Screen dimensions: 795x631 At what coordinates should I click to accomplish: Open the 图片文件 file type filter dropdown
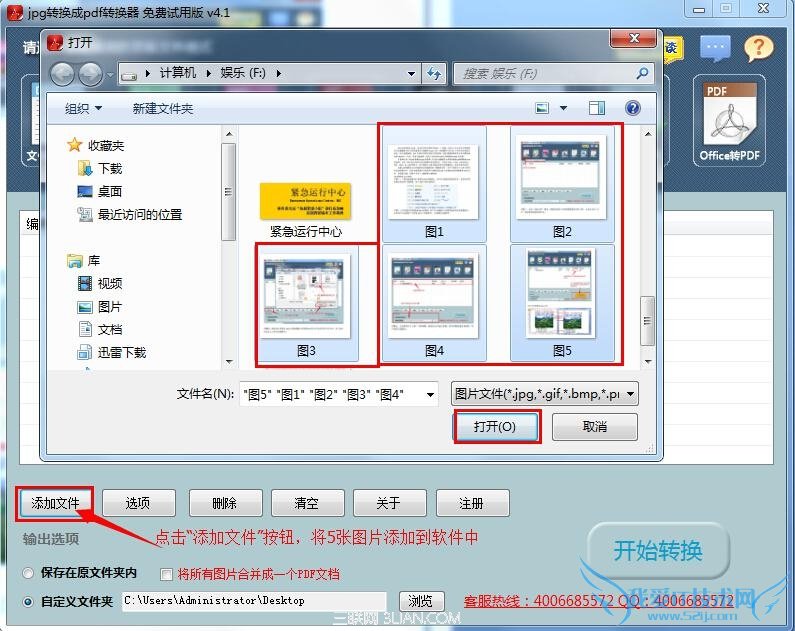click(545, 394)
